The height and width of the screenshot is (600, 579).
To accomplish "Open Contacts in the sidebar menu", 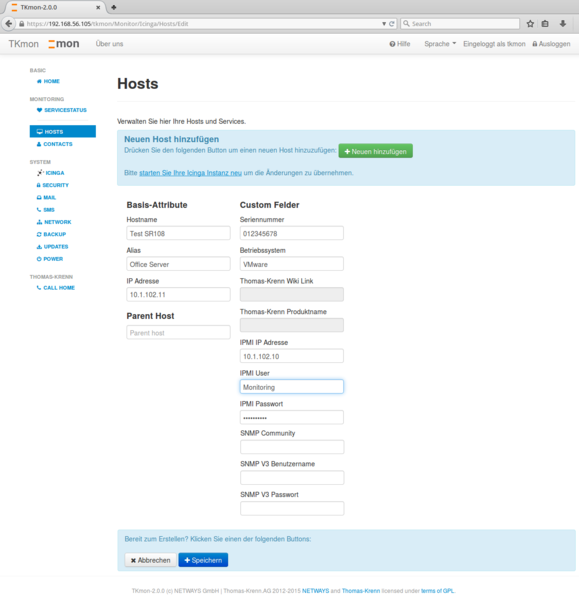I will [54, 144].
